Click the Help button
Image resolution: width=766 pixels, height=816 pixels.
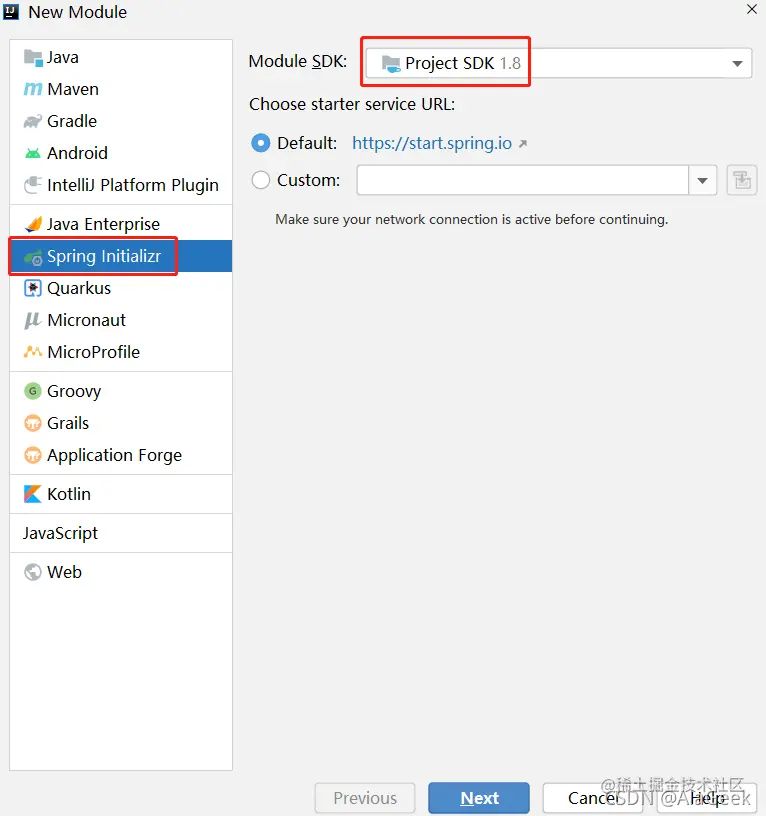pos(707,798)
